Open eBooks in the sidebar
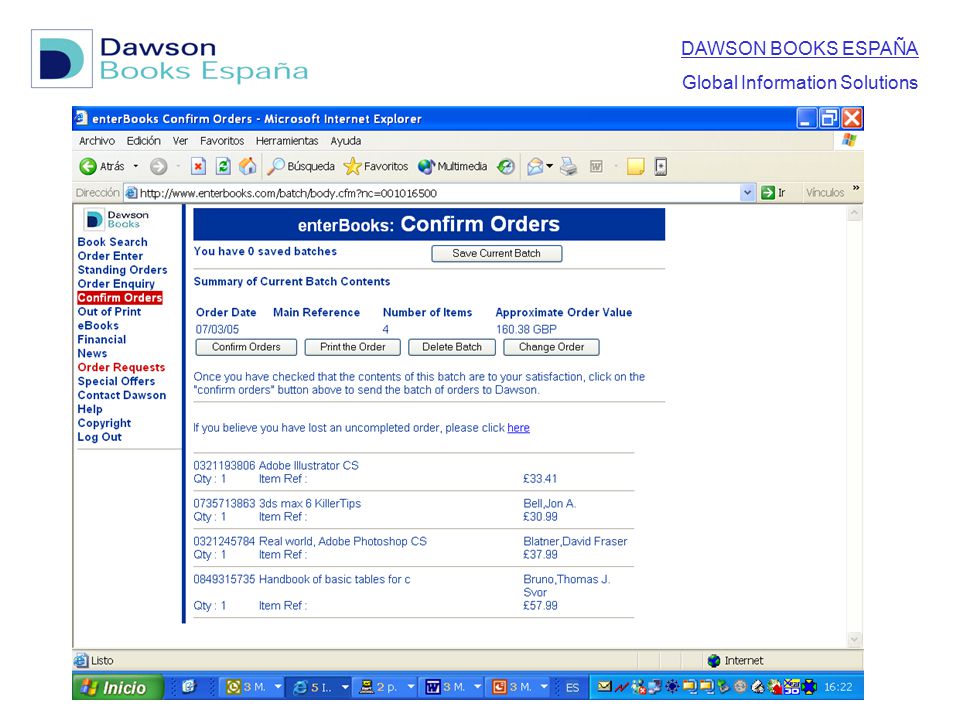 pos(98,326)
